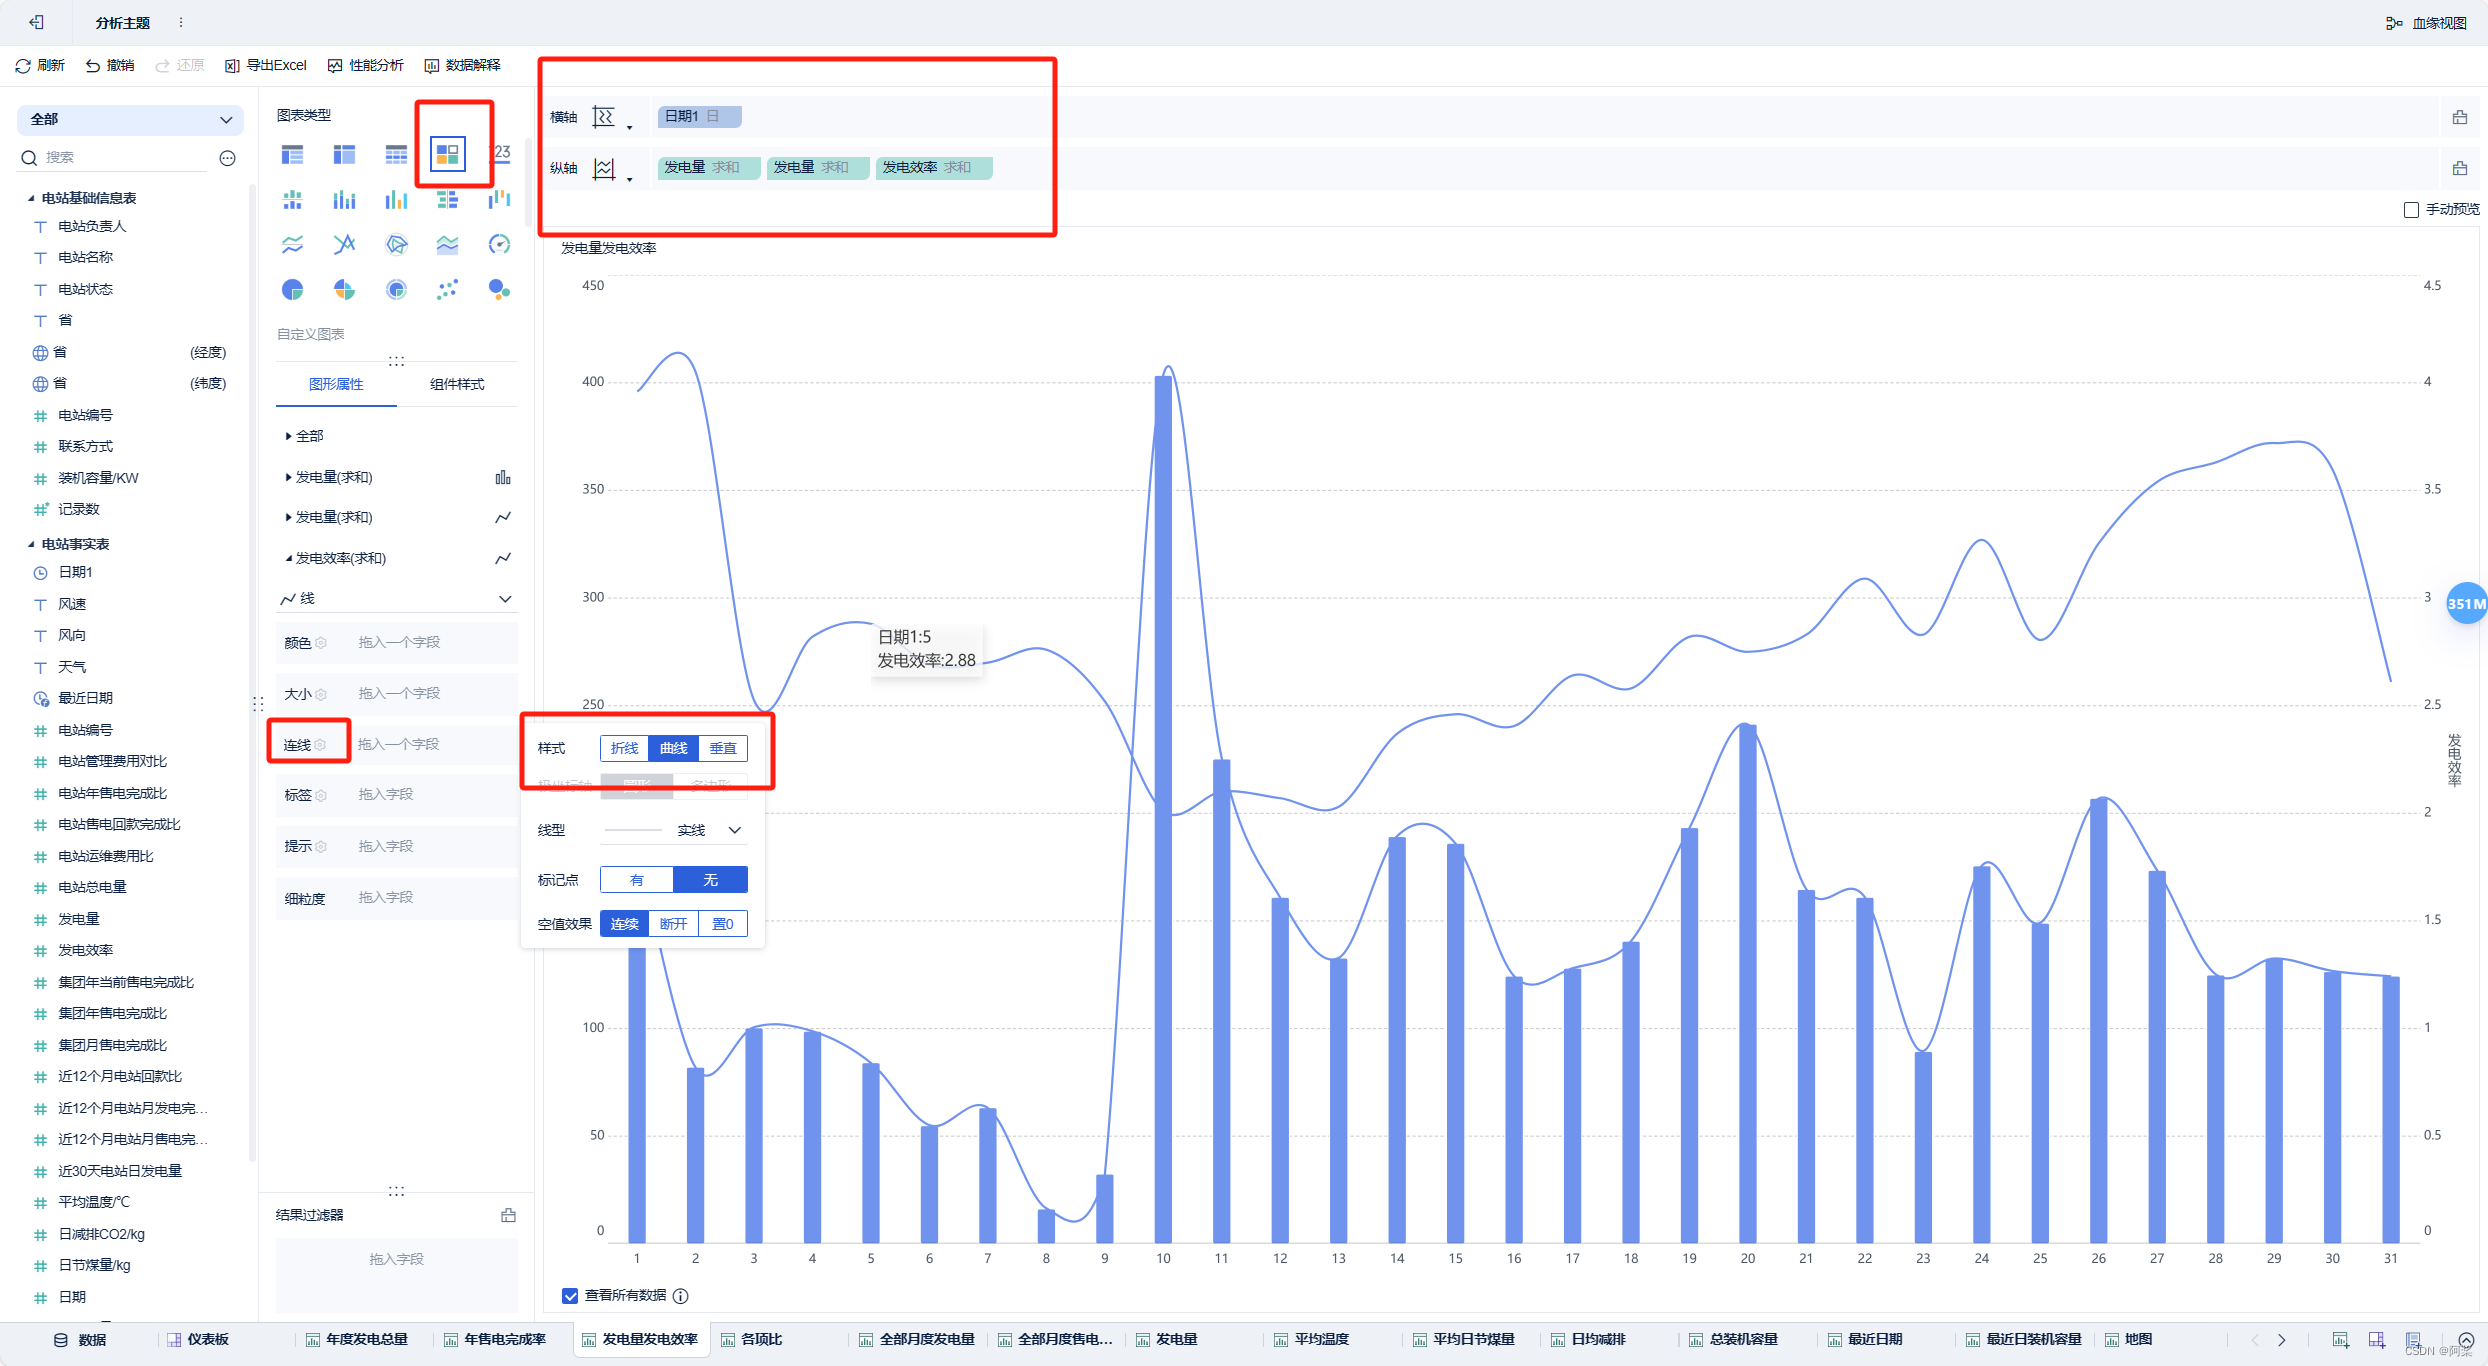The image size is (2488, 1366).
Task: Expand the 全部 section in 图形属性
Action: click(x=288, y=436)
